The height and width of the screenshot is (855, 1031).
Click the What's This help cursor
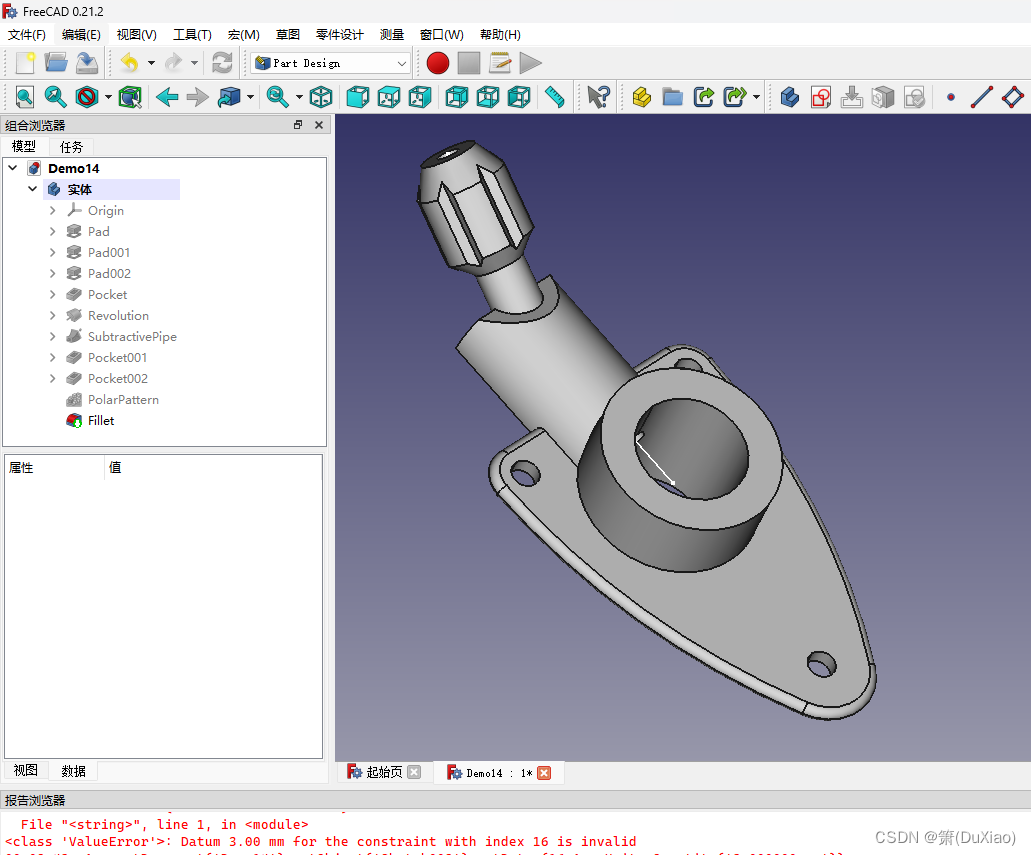coord(598,97)
